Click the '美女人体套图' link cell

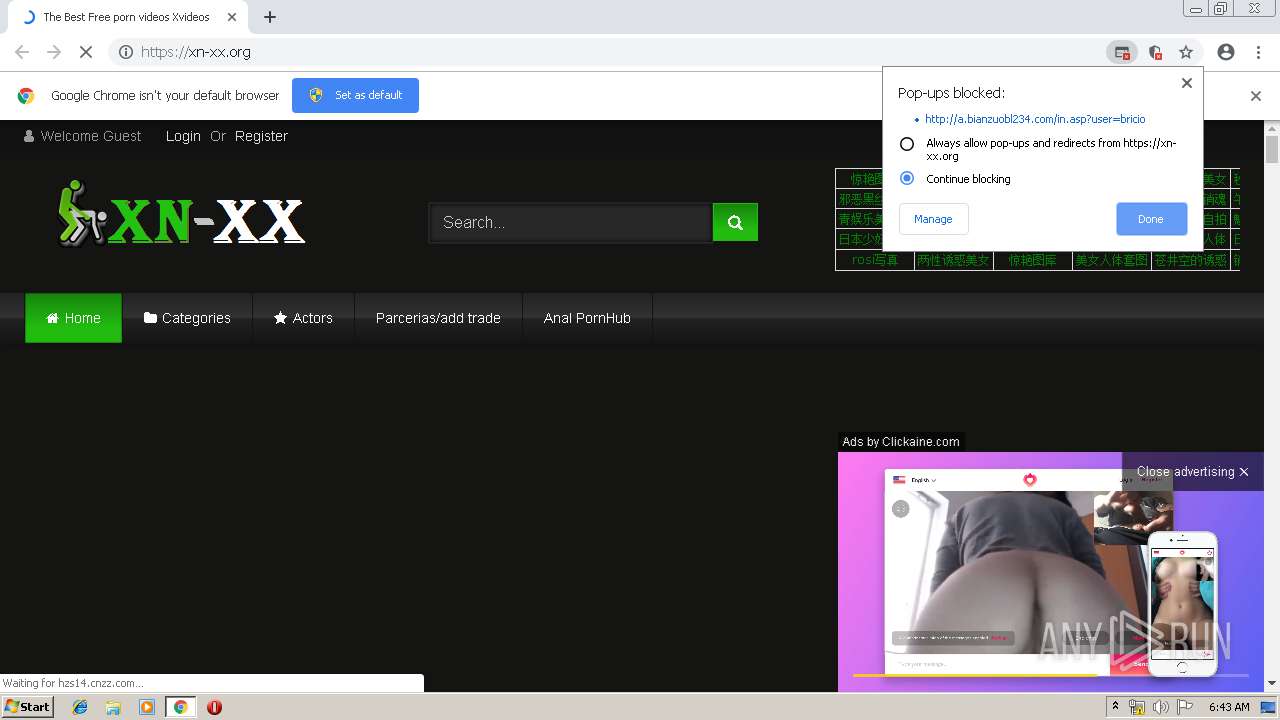click(1111, 260)
